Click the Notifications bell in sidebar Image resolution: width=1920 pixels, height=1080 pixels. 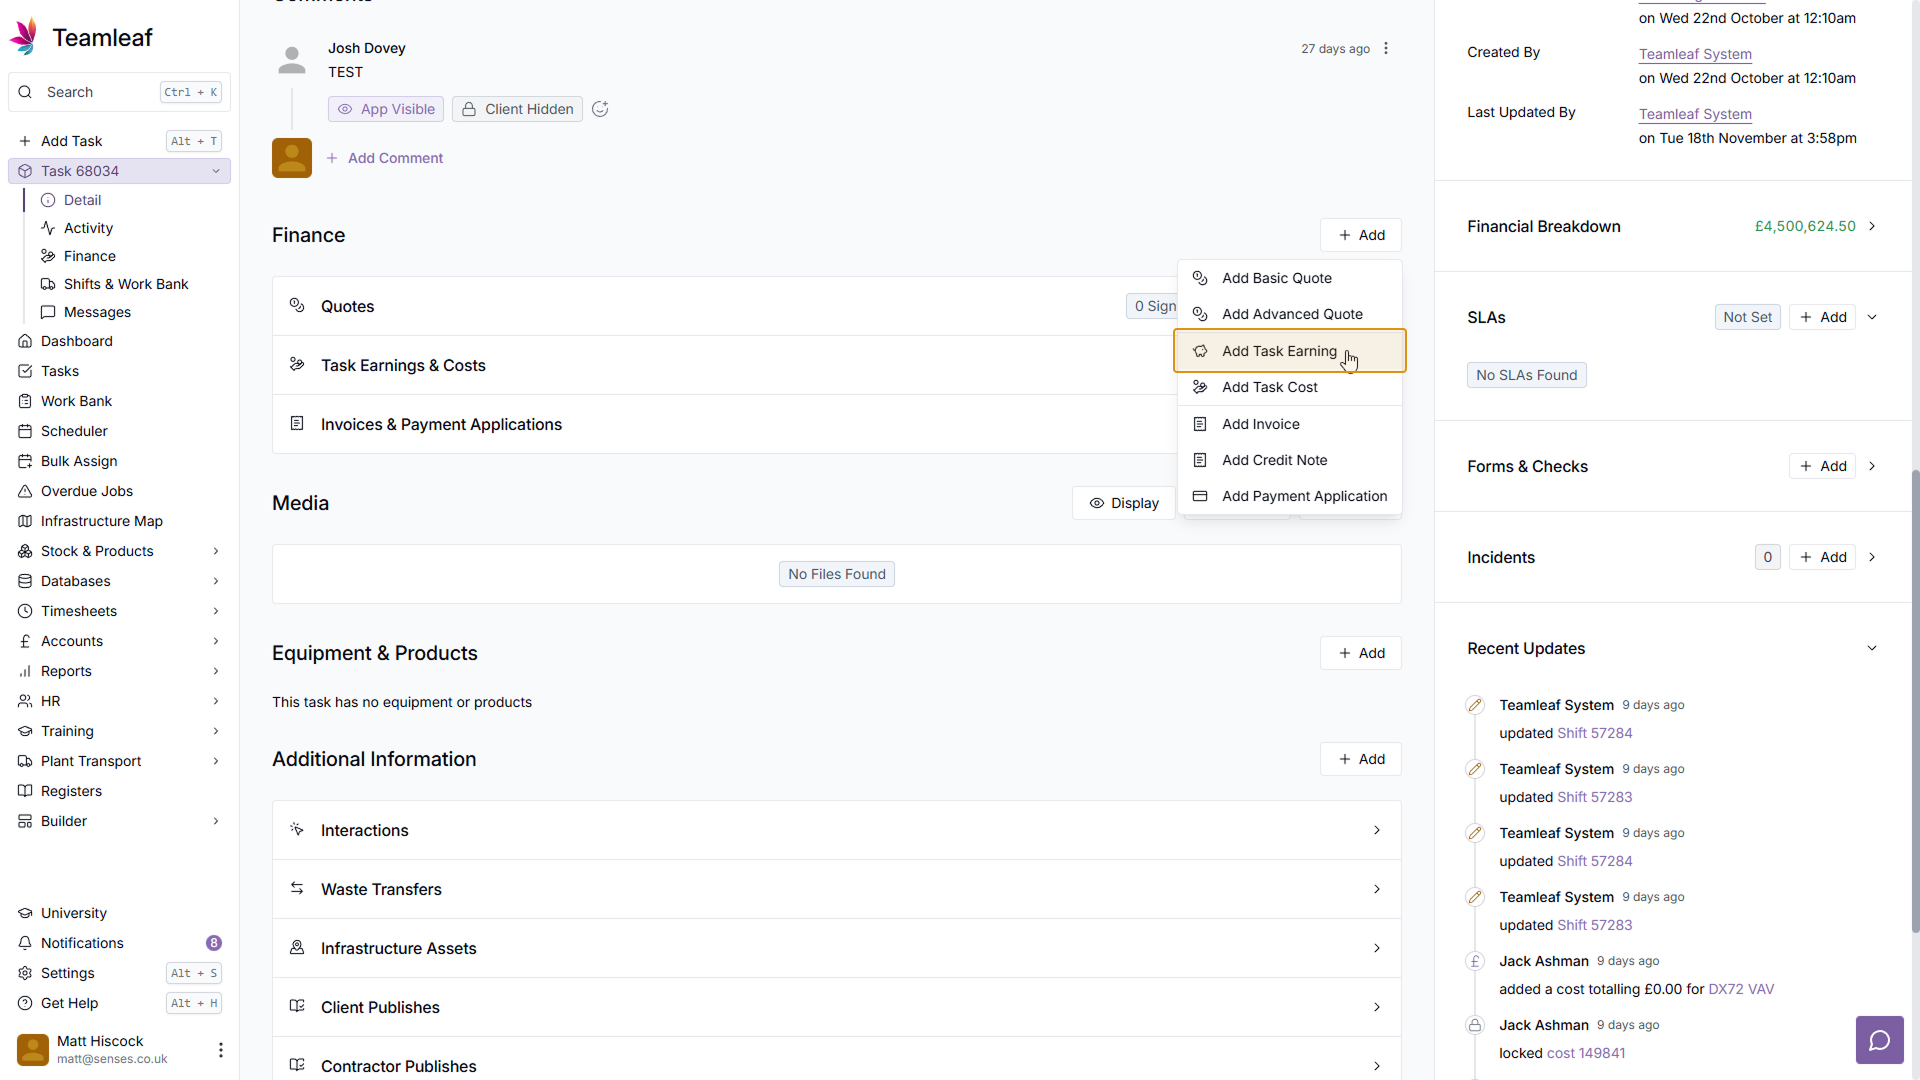click(26, 943)
